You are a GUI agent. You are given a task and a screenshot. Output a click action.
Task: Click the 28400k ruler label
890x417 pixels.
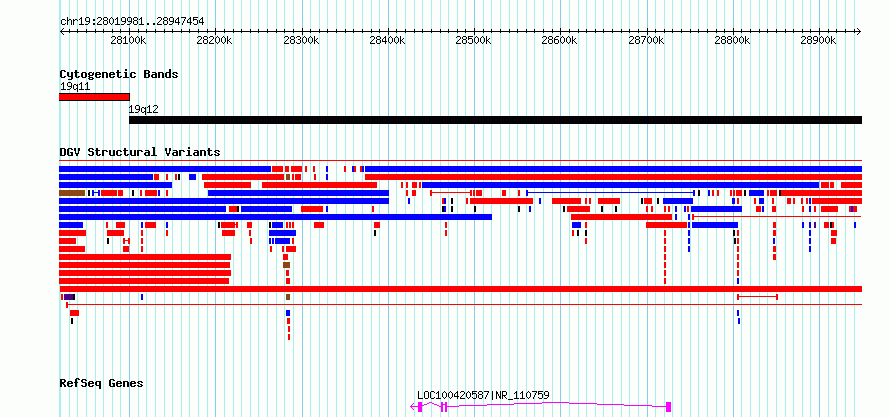click(x=388, y=40)
